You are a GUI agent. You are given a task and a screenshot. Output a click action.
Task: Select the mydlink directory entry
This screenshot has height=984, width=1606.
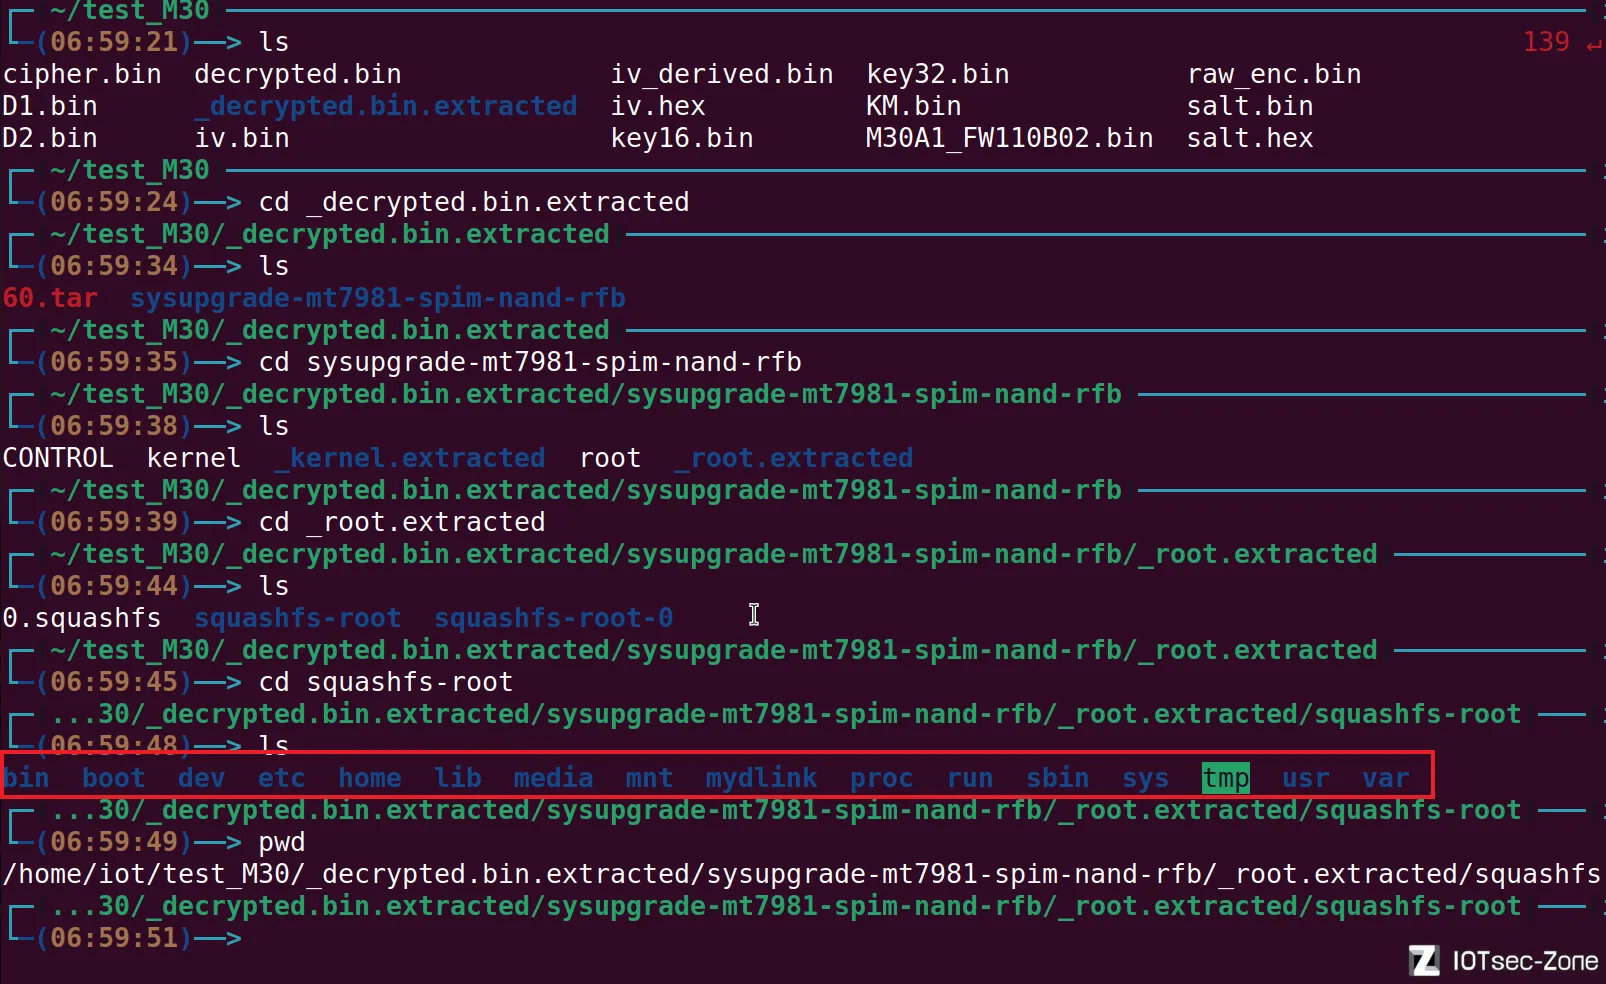[761, 778]
